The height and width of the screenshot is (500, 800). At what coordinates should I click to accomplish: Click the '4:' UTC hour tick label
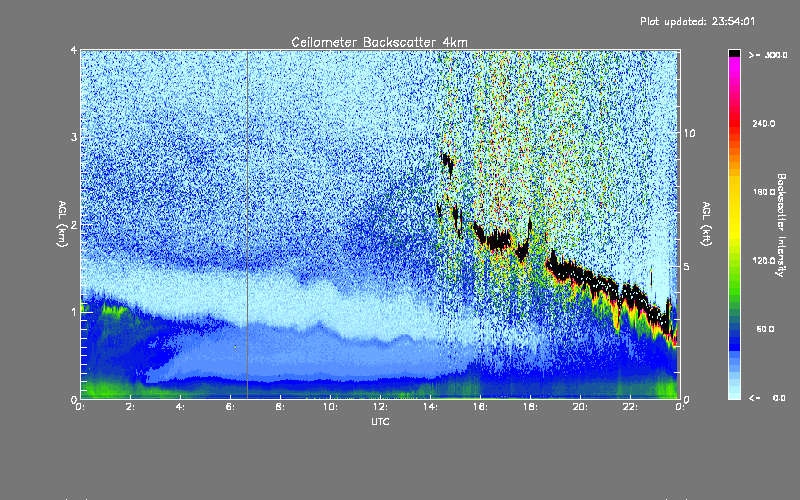[181, 407]
